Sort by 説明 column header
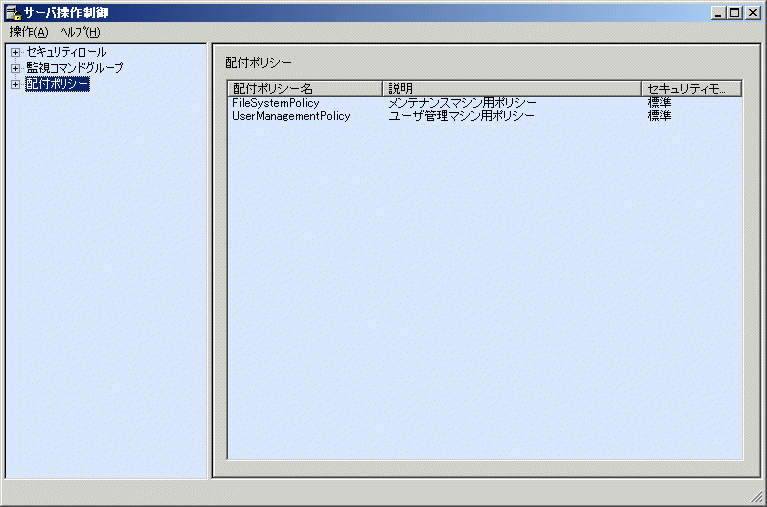This screenshot has height=507, width=767. coord(512,89)
